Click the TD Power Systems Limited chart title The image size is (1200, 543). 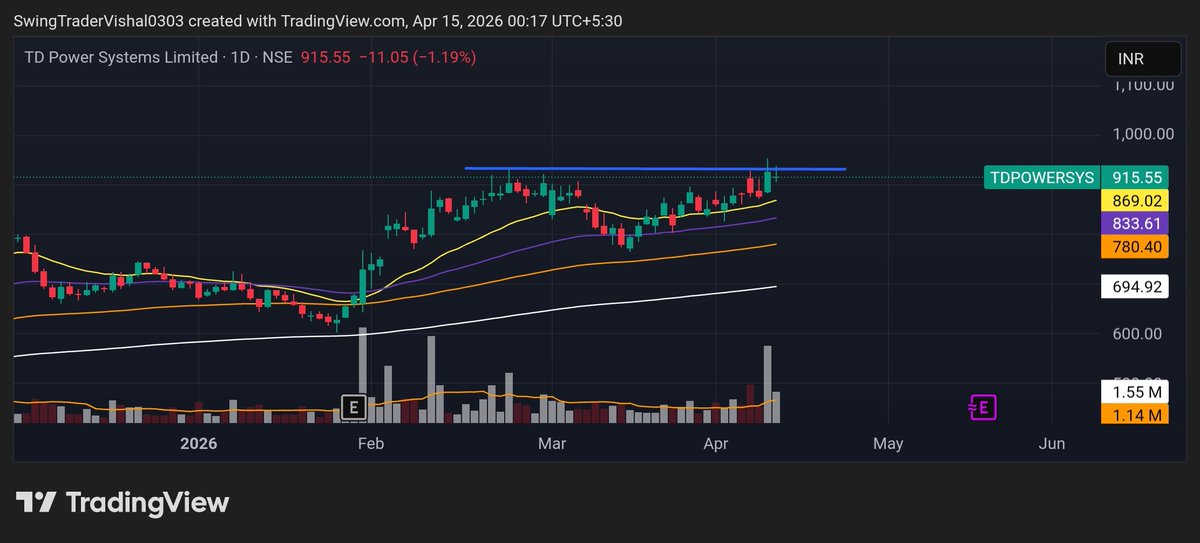(x=121, y=58)
